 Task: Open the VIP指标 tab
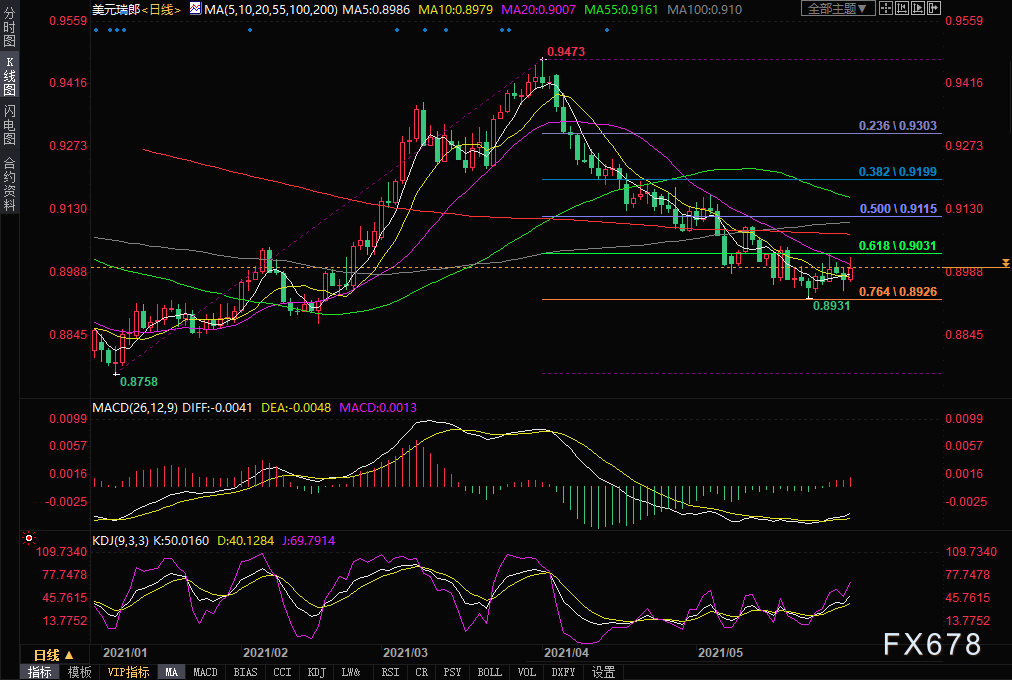(128, 672)
